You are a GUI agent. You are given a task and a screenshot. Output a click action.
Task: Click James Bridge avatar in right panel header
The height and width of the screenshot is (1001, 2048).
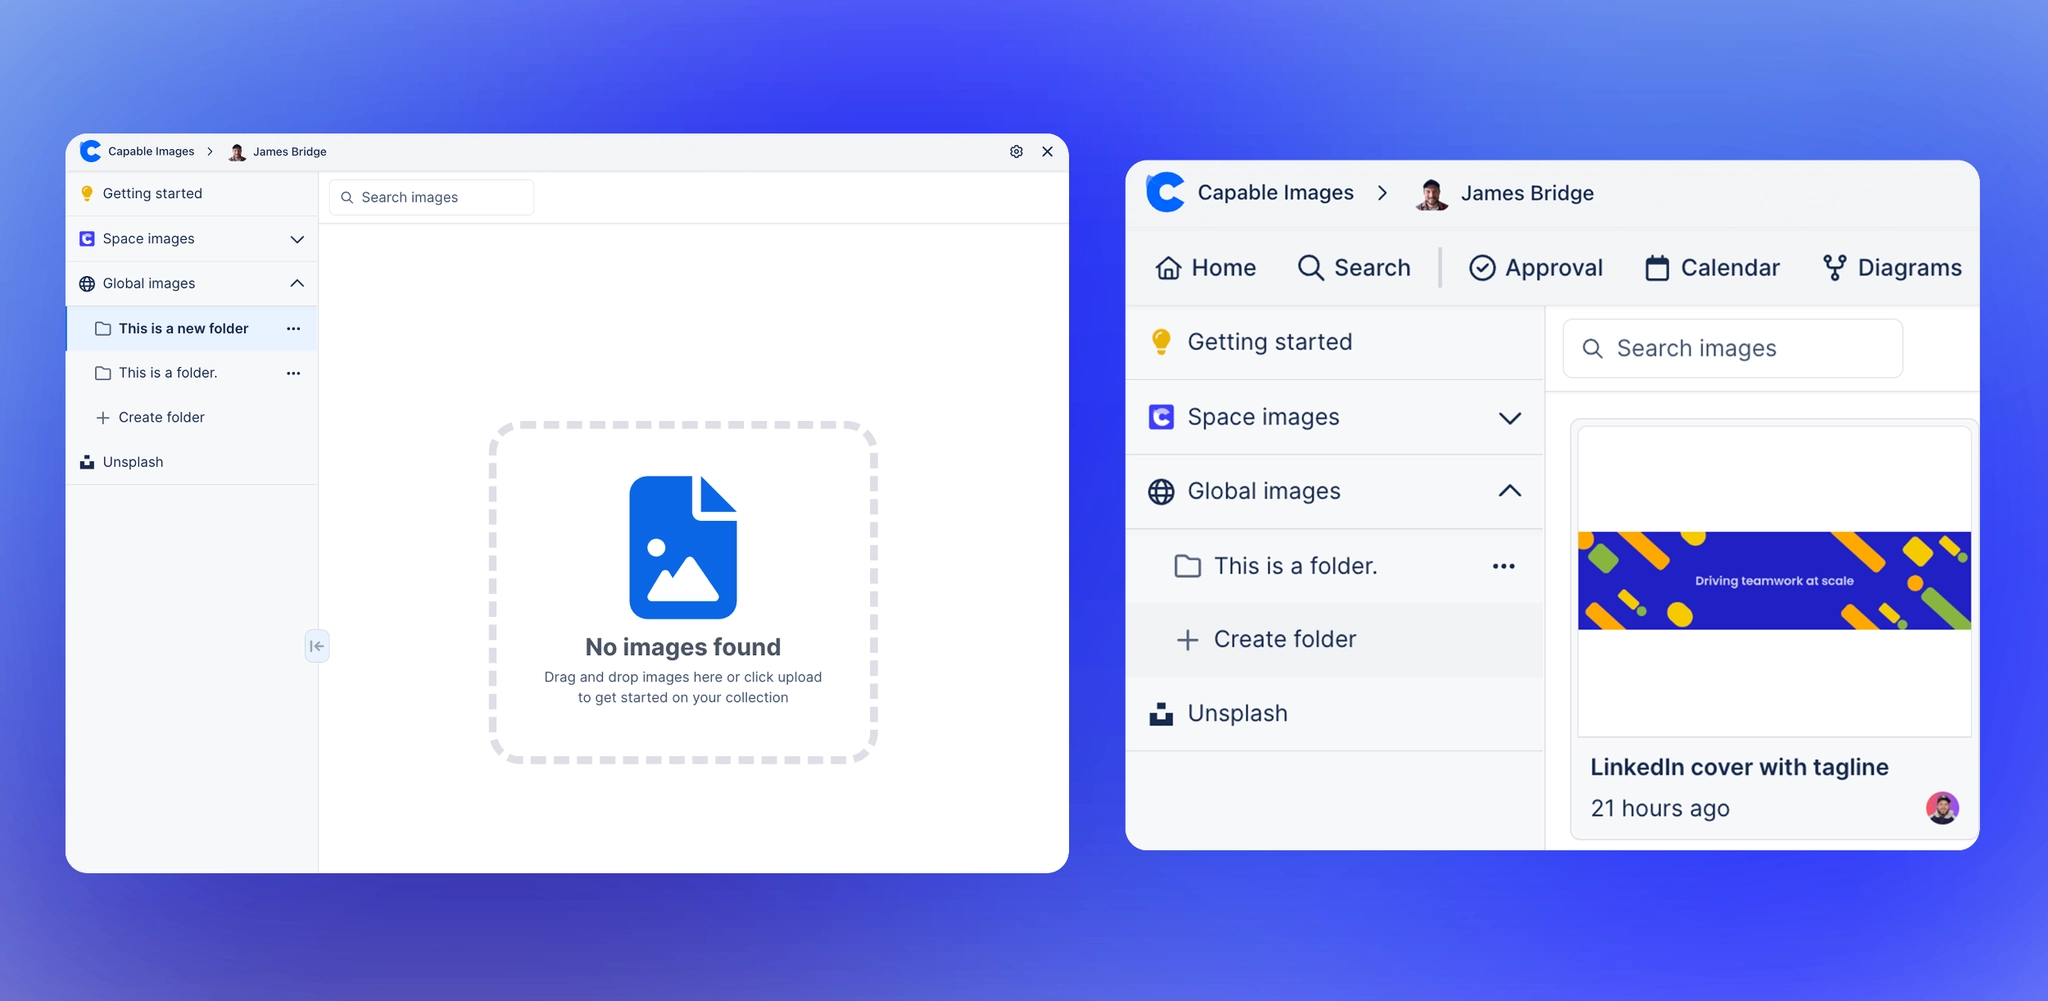coord(1431,194)
